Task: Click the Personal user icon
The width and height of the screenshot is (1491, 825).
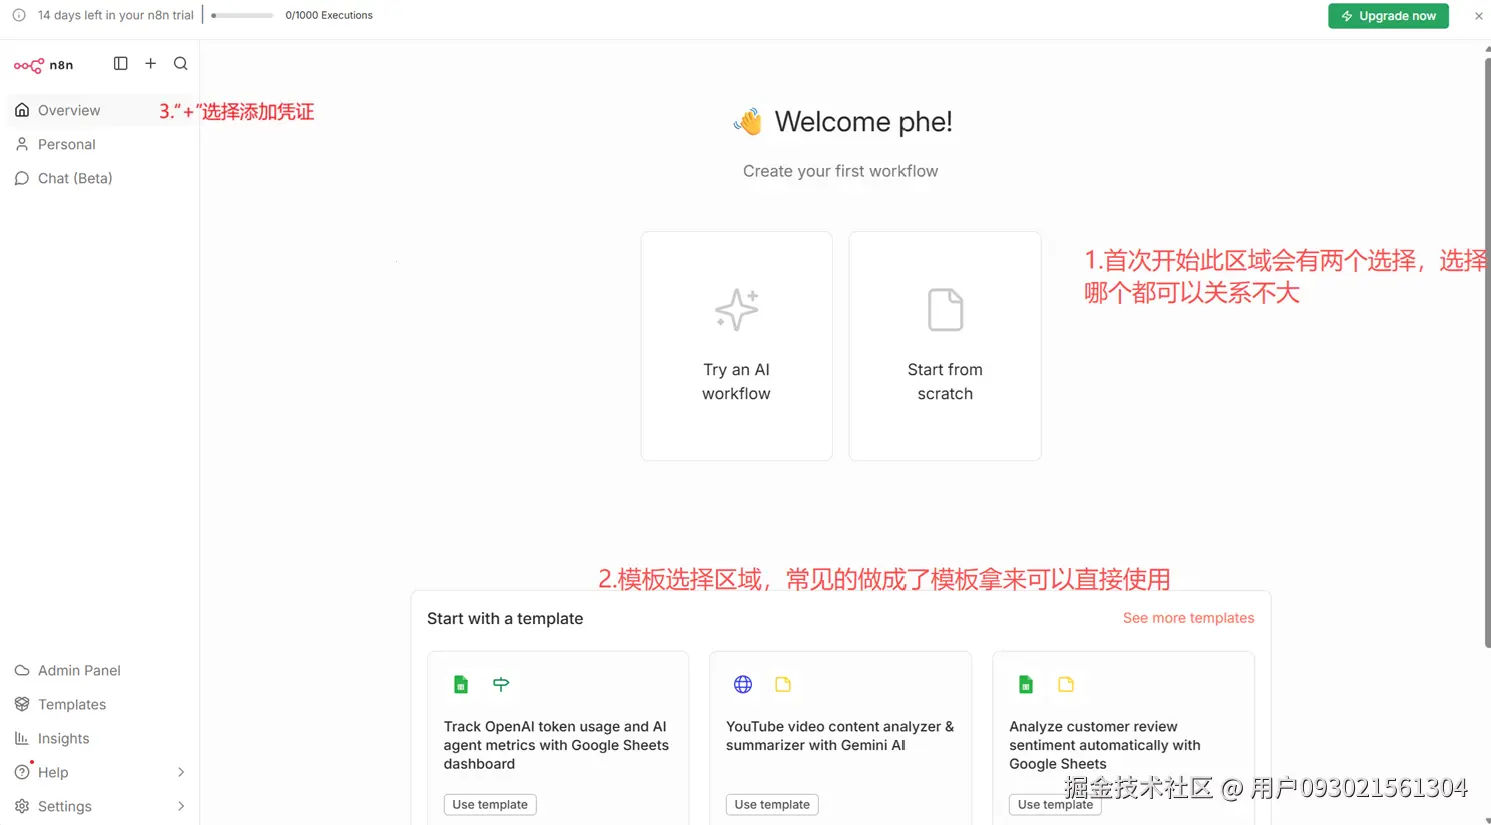Action: pyautogui.click(x=22, y=144)
